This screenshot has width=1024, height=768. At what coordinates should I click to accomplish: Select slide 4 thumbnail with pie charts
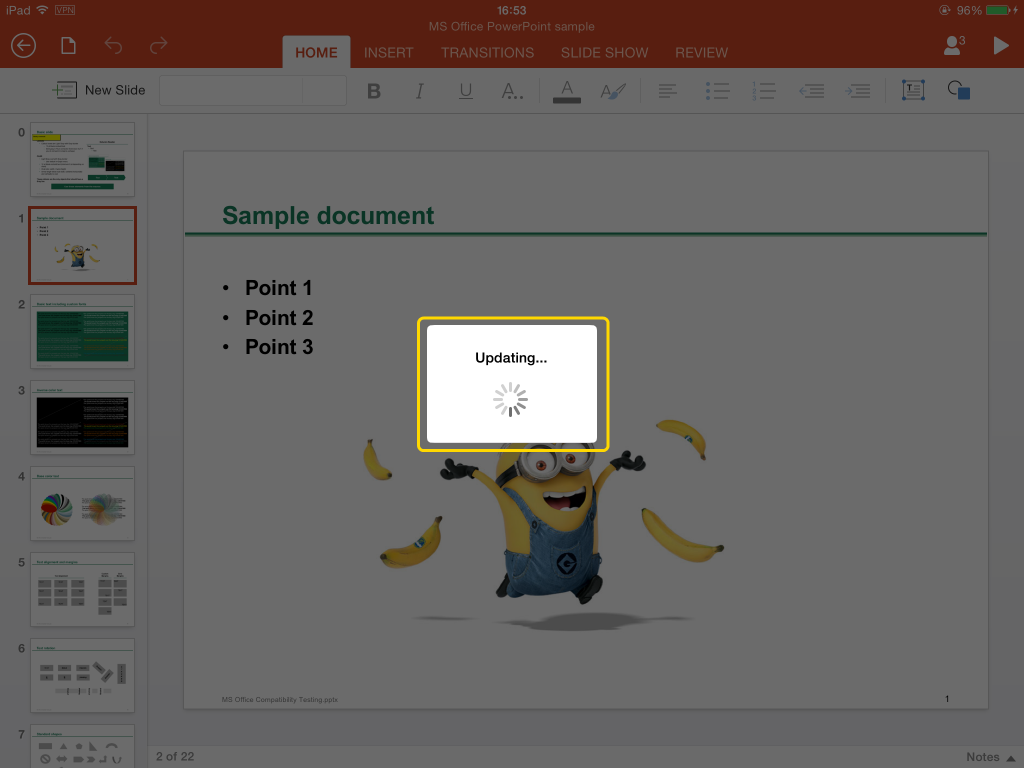tap(82, 504)
